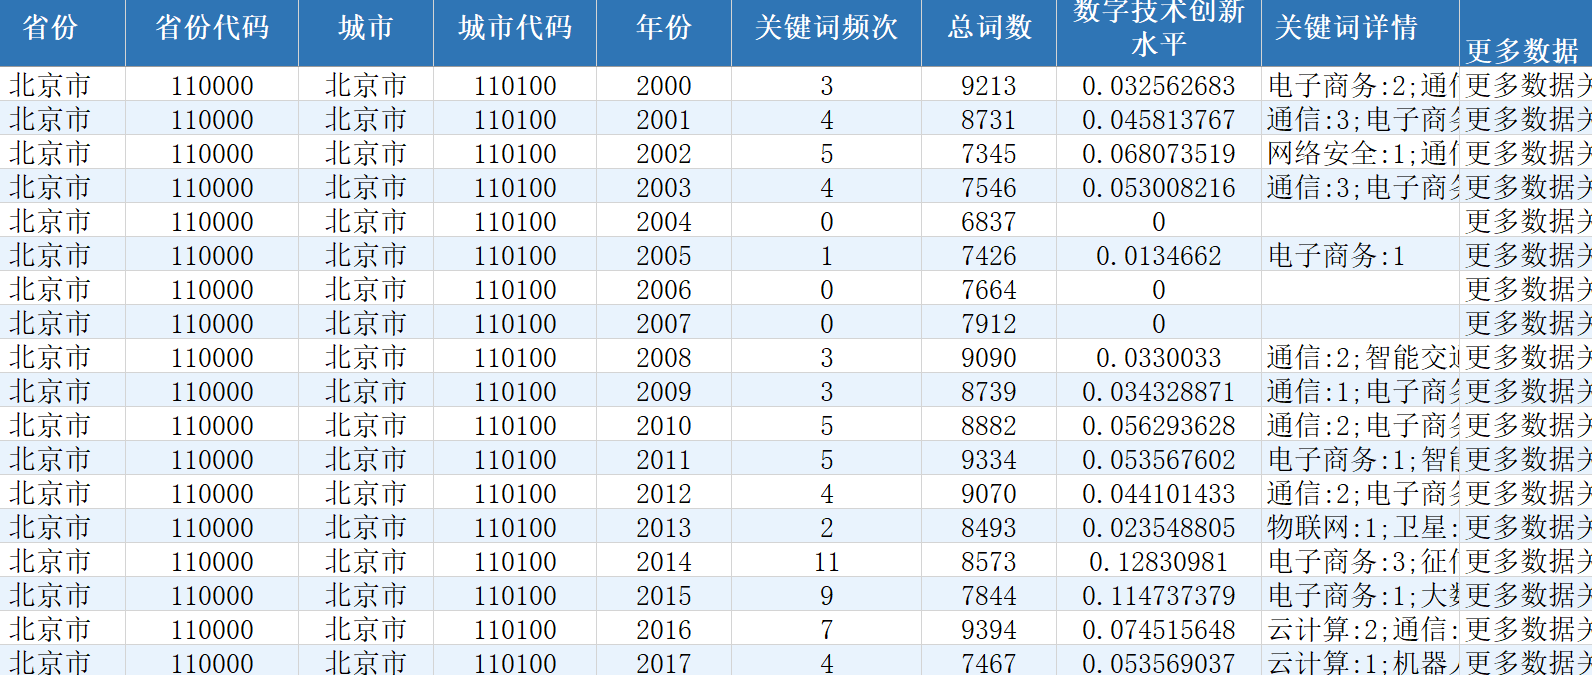Click innovation value 0.056293628
1592x675 pixels.
pyautogui.click(x=1159, y=426)
